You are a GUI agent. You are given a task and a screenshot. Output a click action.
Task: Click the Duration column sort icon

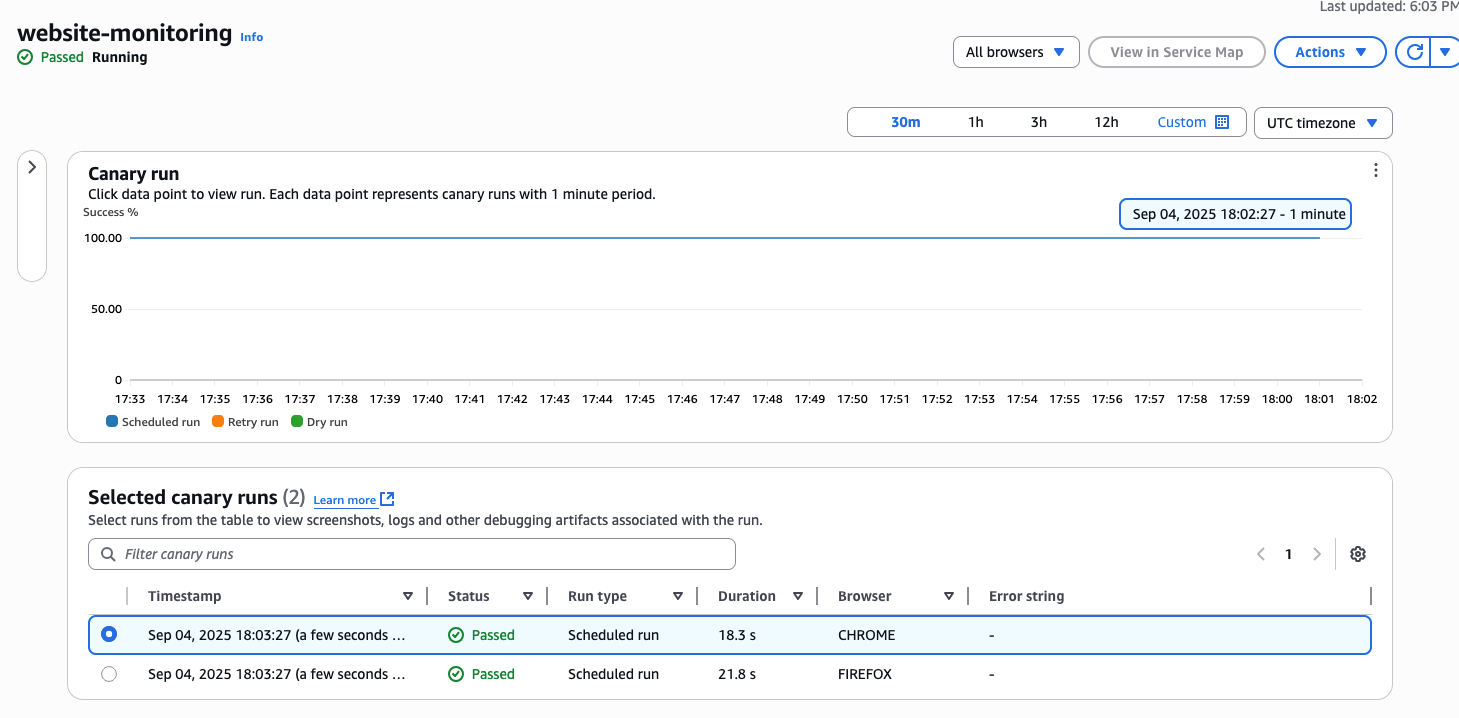click(x=798, y=596)
